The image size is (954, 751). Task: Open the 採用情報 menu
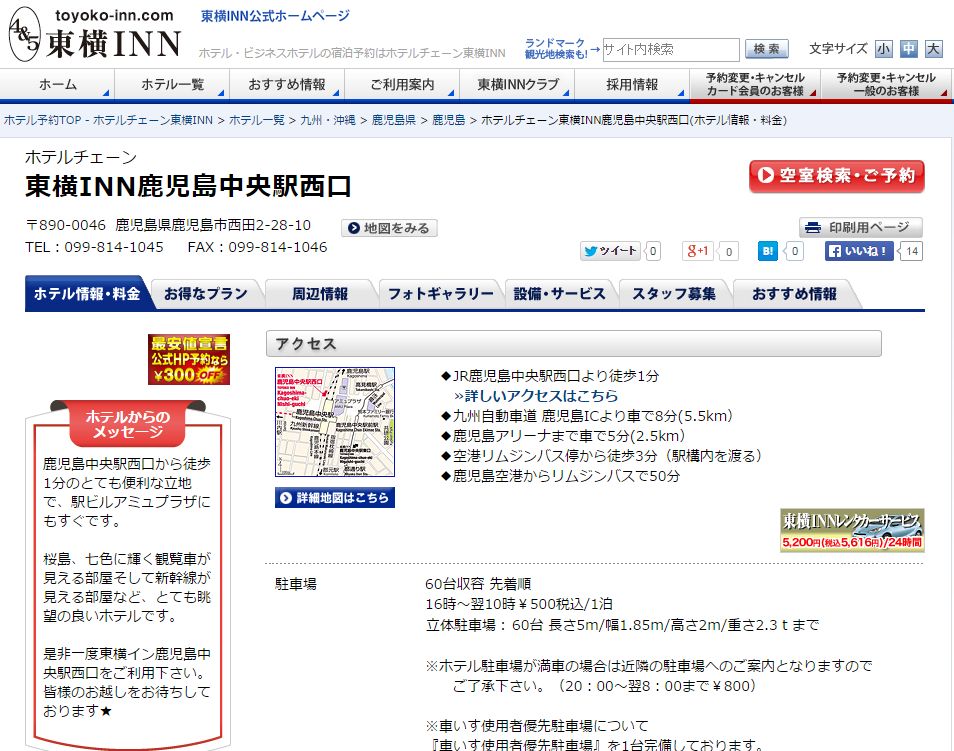tap(632, 85)
